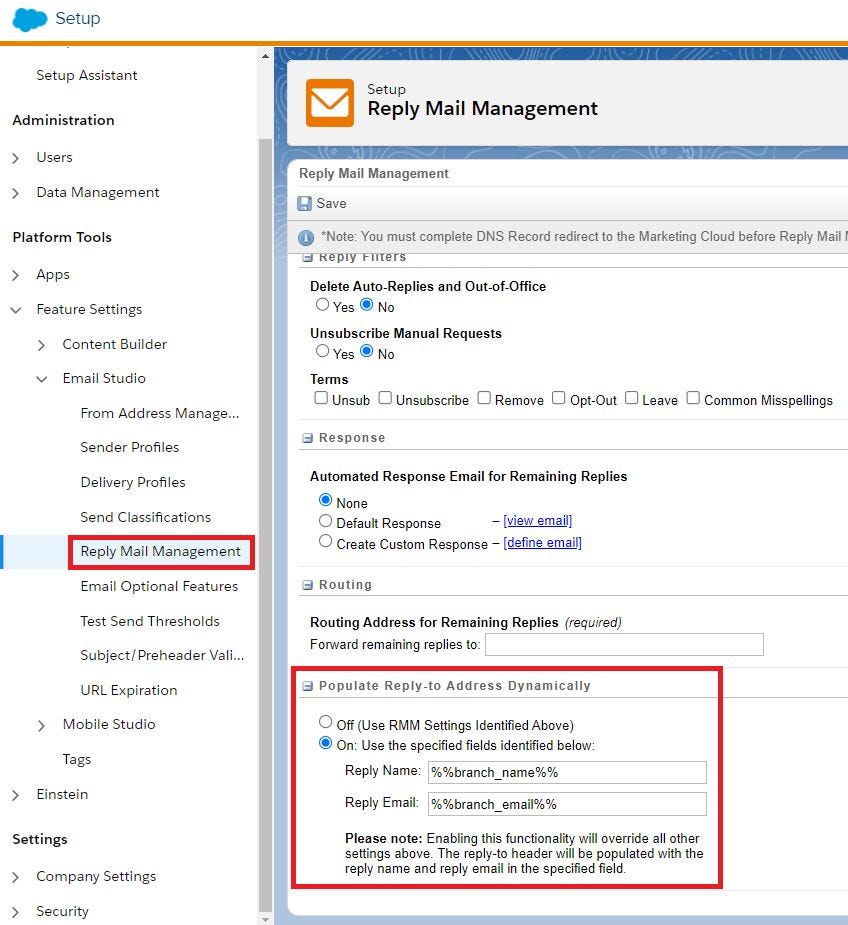Screen dimensions: 848x925
Task: Open the define email link
Action: 542,543
